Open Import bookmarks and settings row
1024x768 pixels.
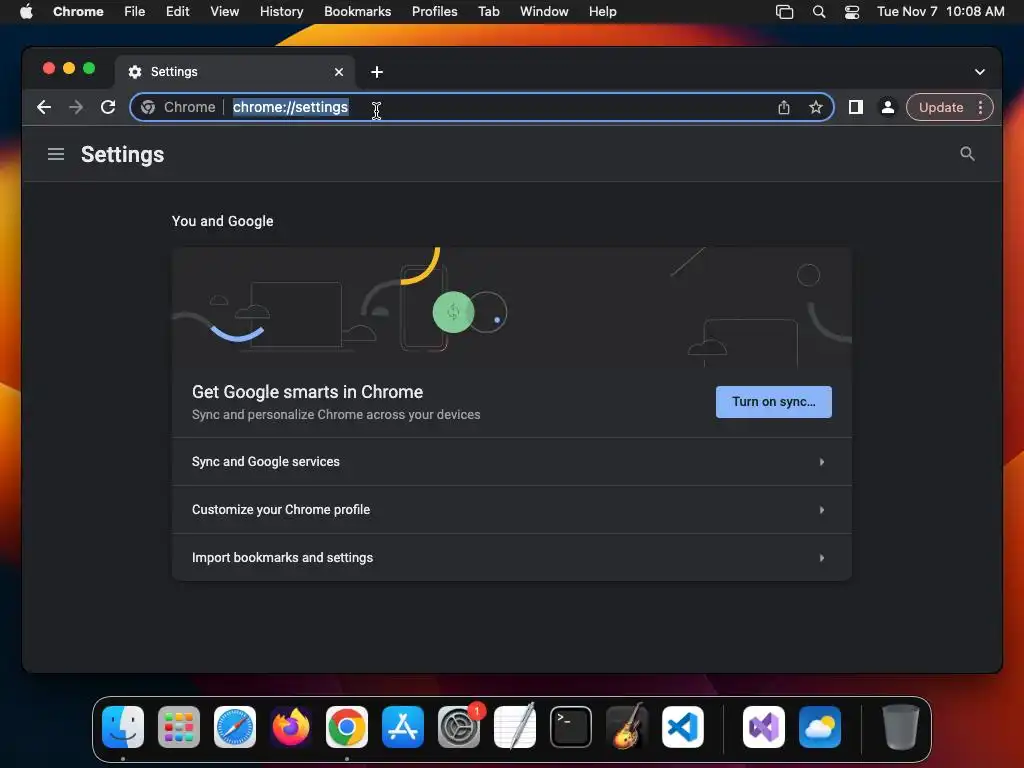(x=511, y=558)
